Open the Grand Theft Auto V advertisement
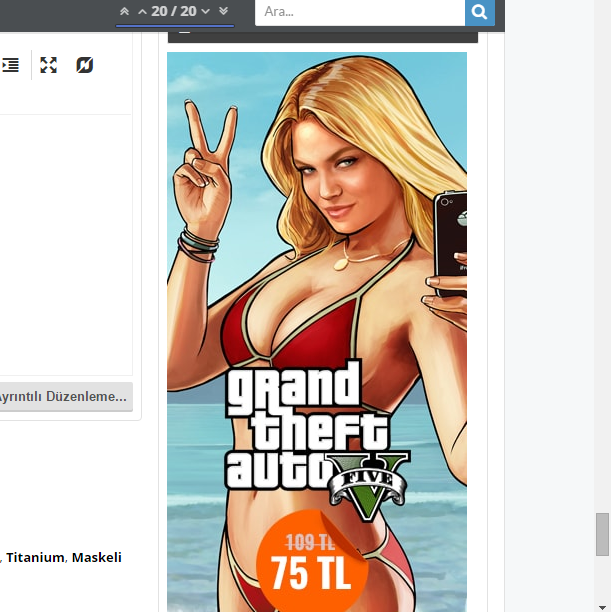Image resolution: width=611 pixels, height=612 pixels. [x=316, y=250]
